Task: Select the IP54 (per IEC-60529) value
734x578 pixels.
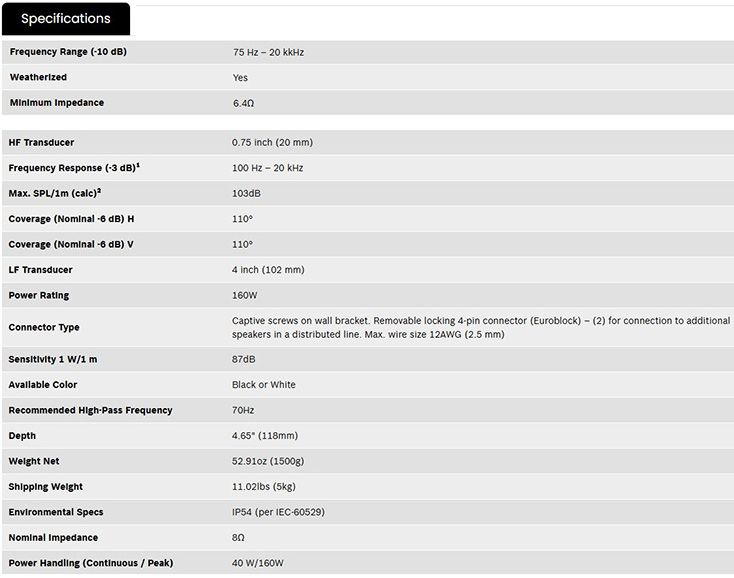Action: point(278,512)
